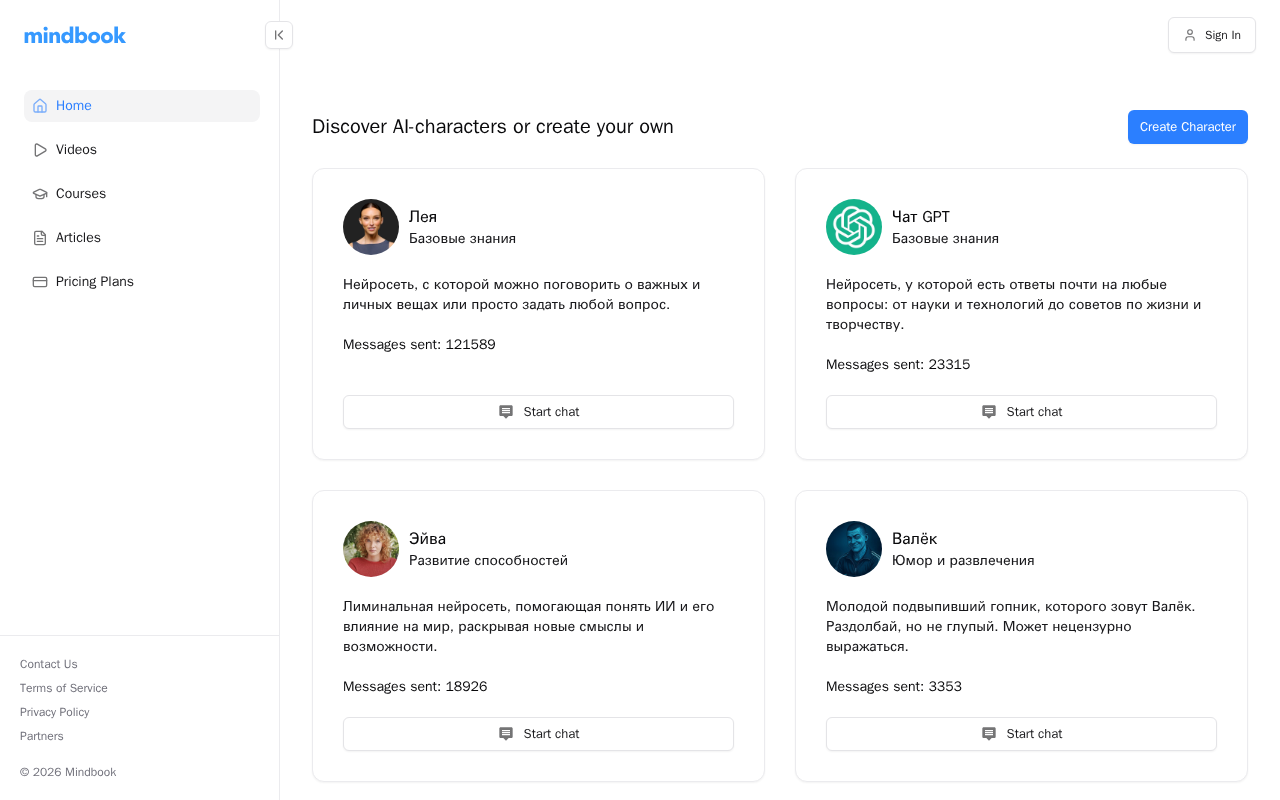Click the Videos play icon

40,150
